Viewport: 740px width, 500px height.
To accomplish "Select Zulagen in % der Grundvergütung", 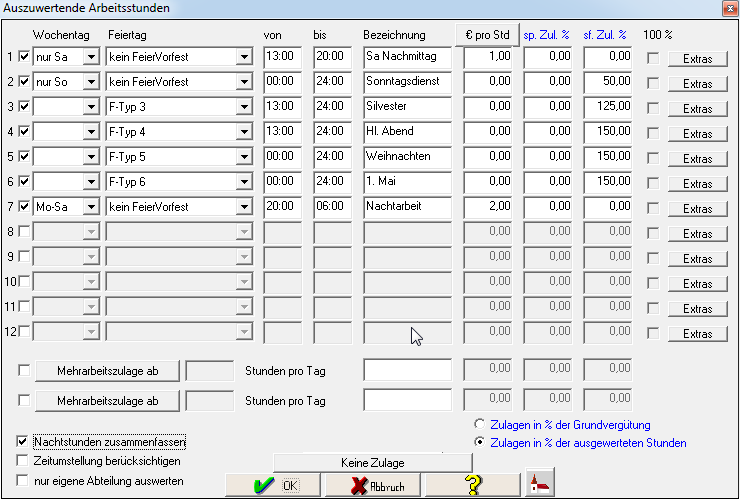I will click(481, 424).
